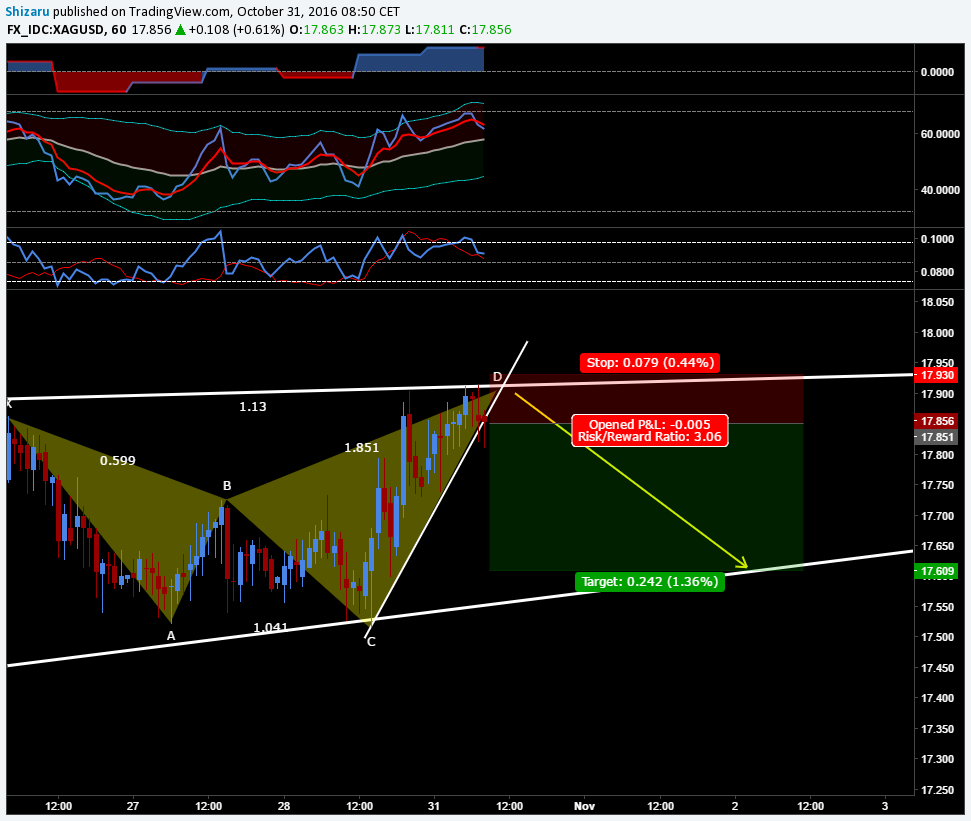
Task: Select the 17.609 green target price label
Action: (936, 571)
